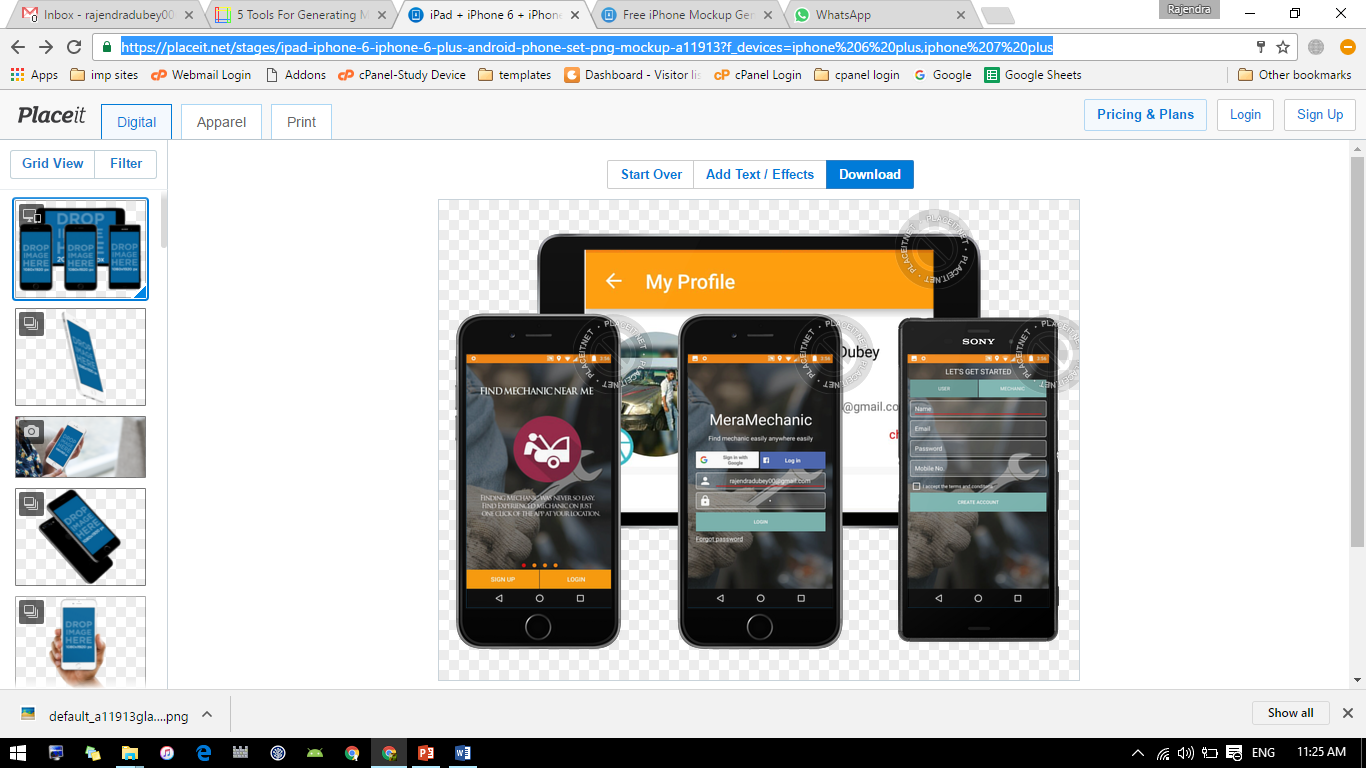Open the action center notifications icon

pos(1234,753)
